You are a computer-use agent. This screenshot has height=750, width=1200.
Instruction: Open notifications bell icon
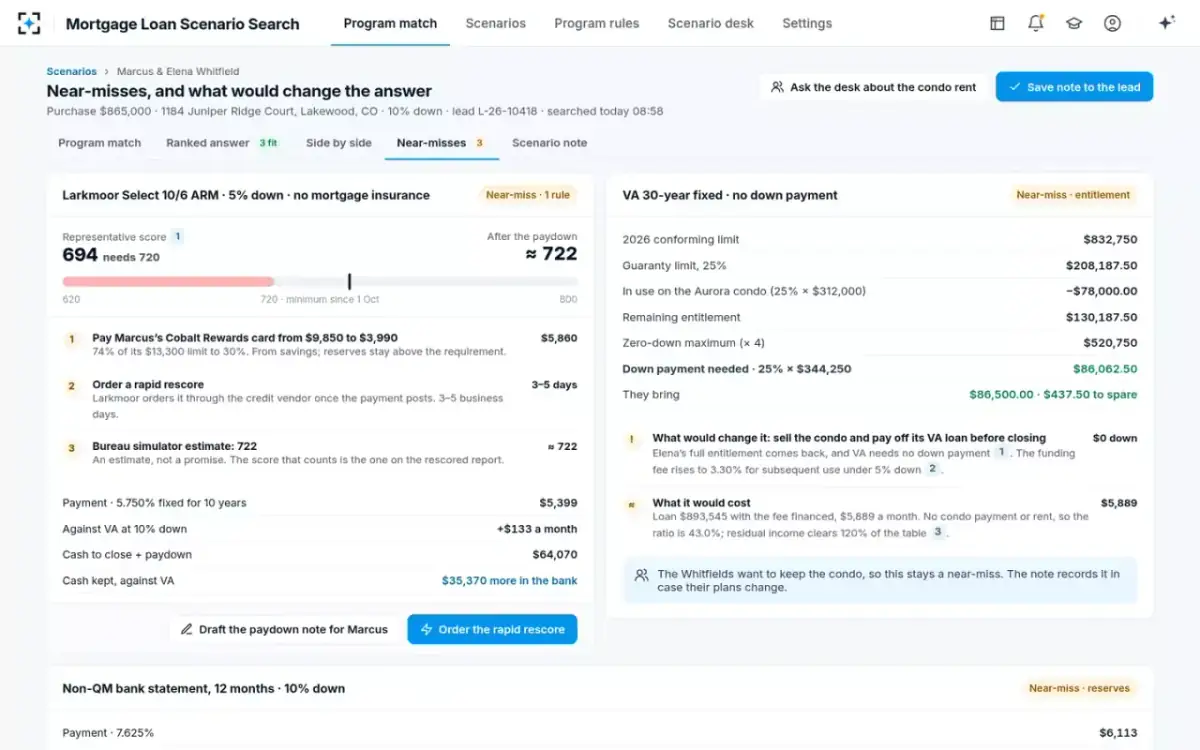1036,23
